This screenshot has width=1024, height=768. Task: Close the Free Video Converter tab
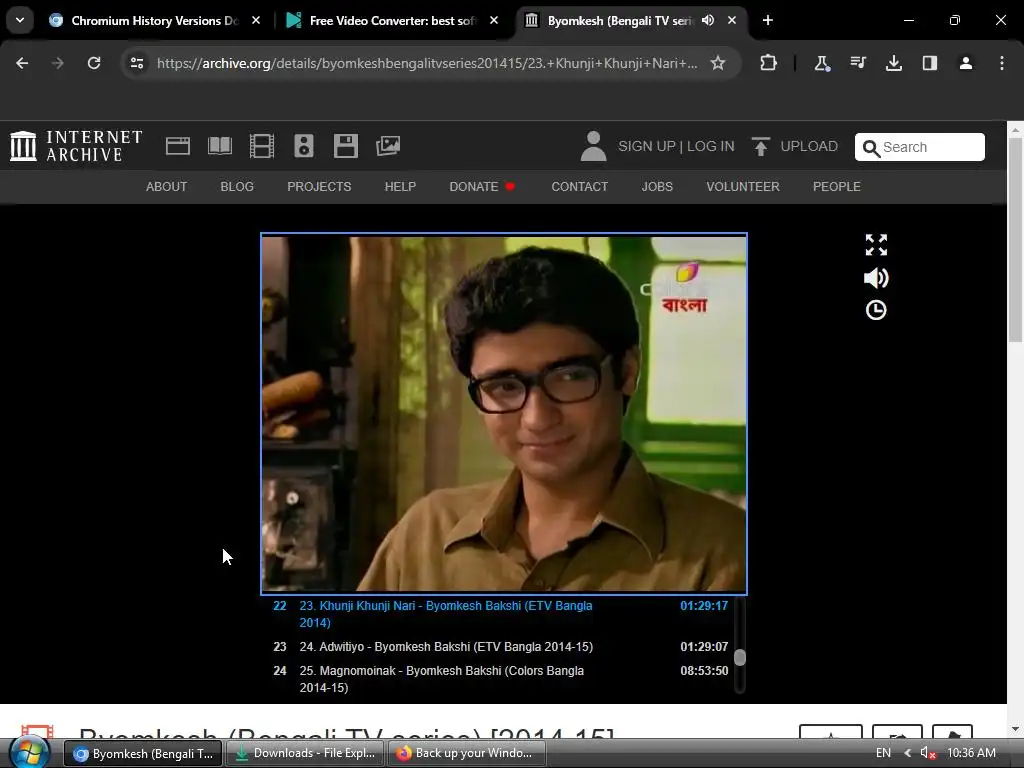[494, 20]
